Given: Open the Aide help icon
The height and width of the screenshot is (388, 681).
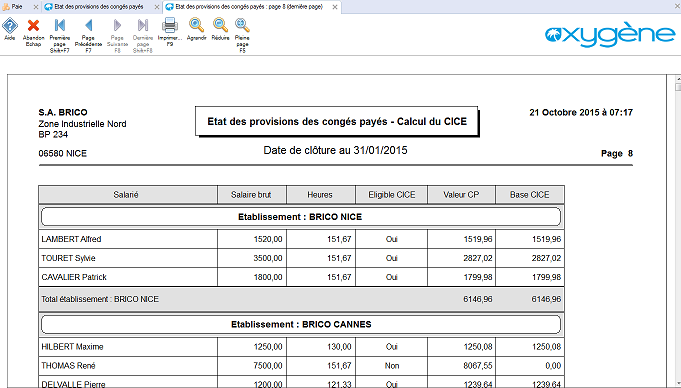Looking at the screenshot, I should pos(10,26).
